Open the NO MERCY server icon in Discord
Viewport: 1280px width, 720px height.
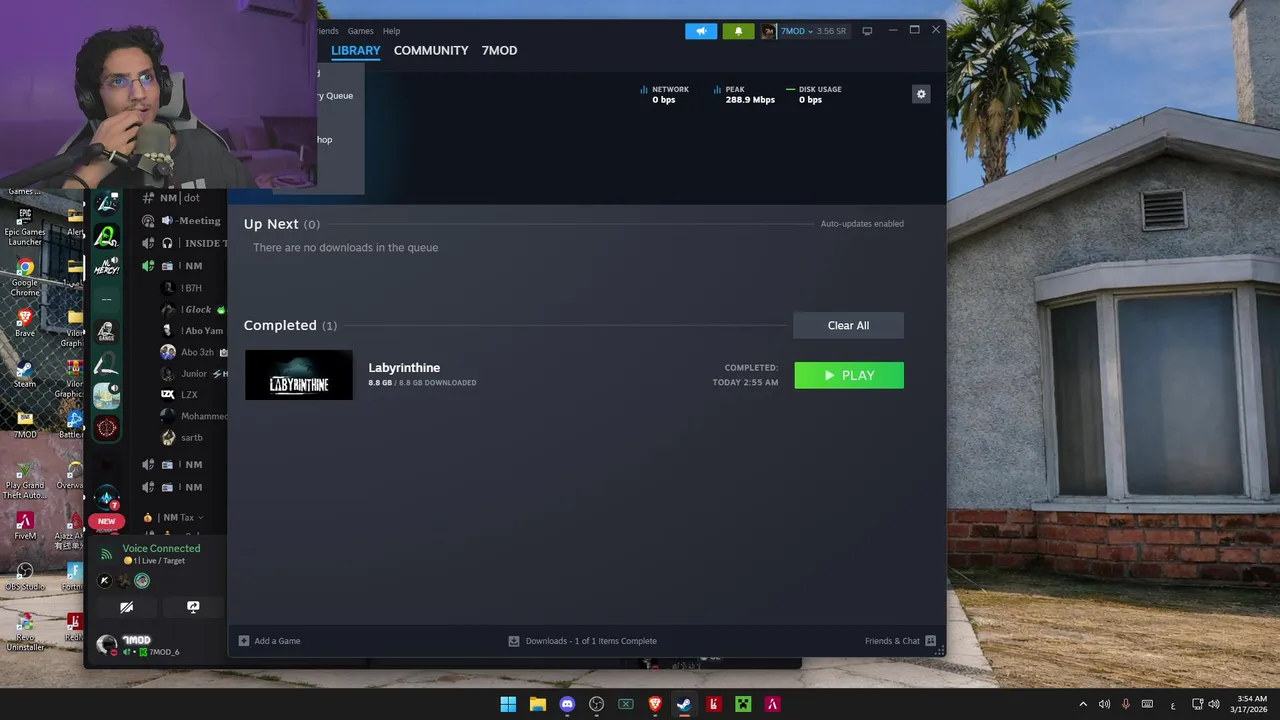pyautogui.click(x=106, y=267)
